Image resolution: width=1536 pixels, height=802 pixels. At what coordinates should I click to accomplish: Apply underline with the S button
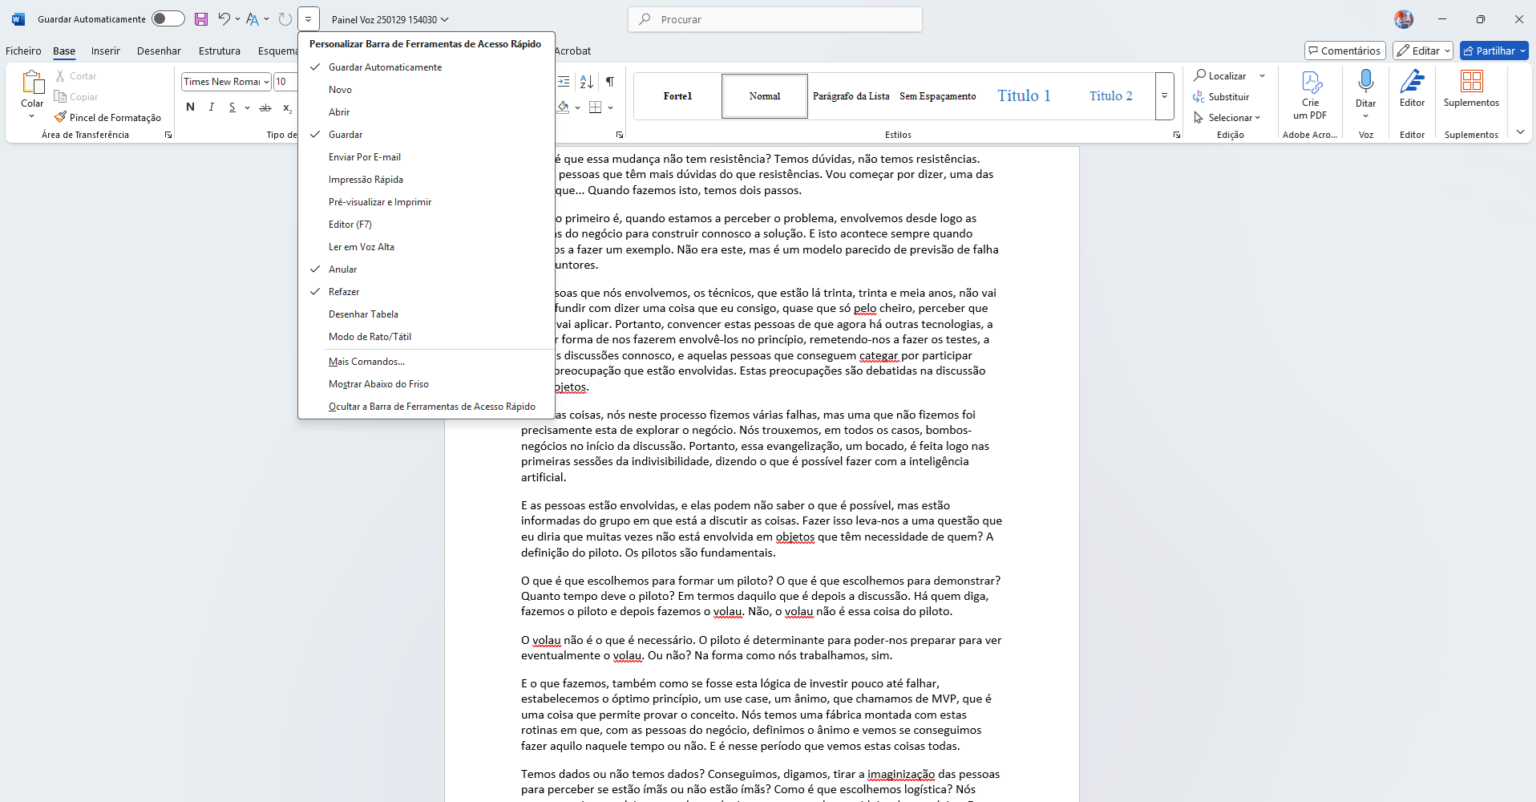pos(232,107)
